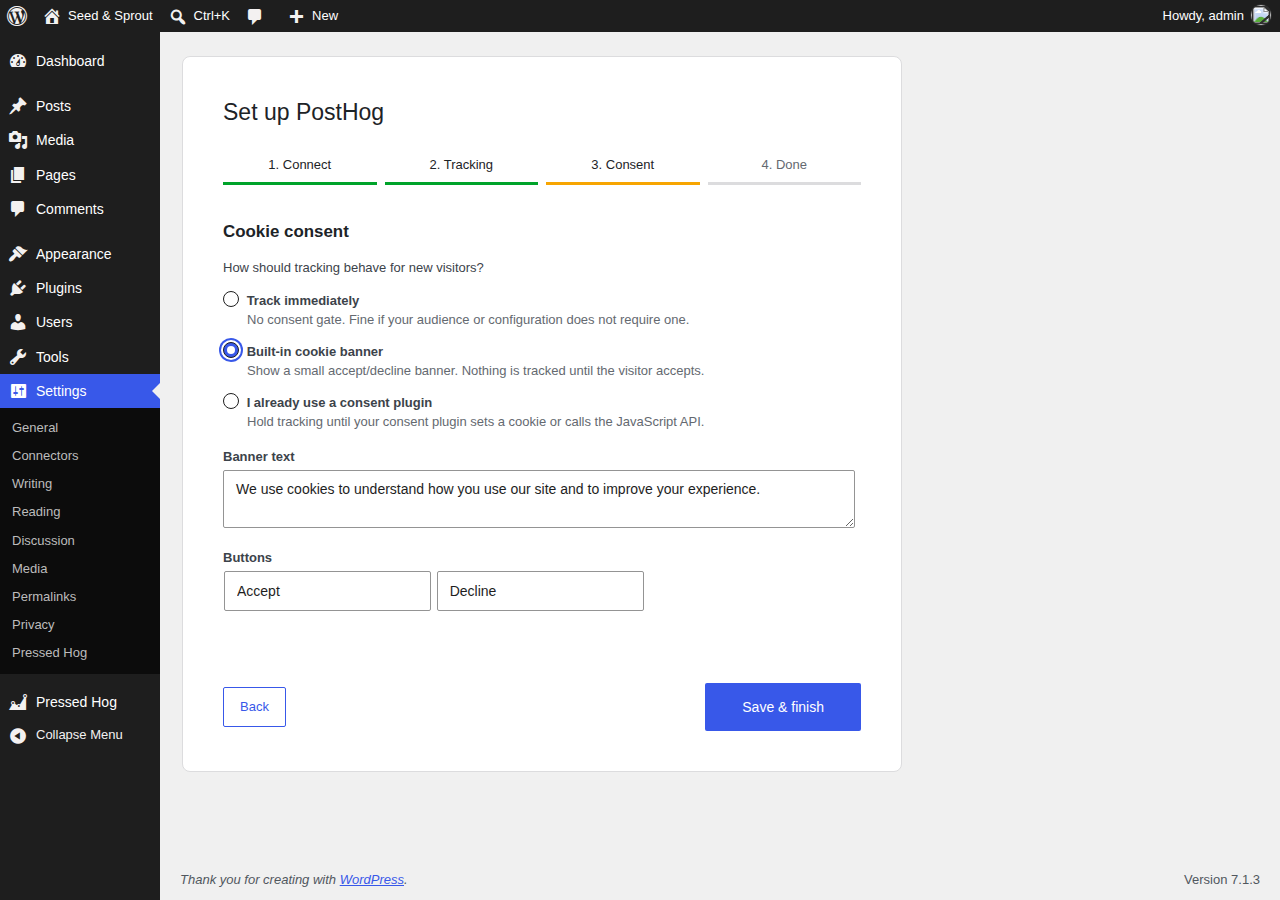
Task: Go back with the Back button
Action: [254, 707]
